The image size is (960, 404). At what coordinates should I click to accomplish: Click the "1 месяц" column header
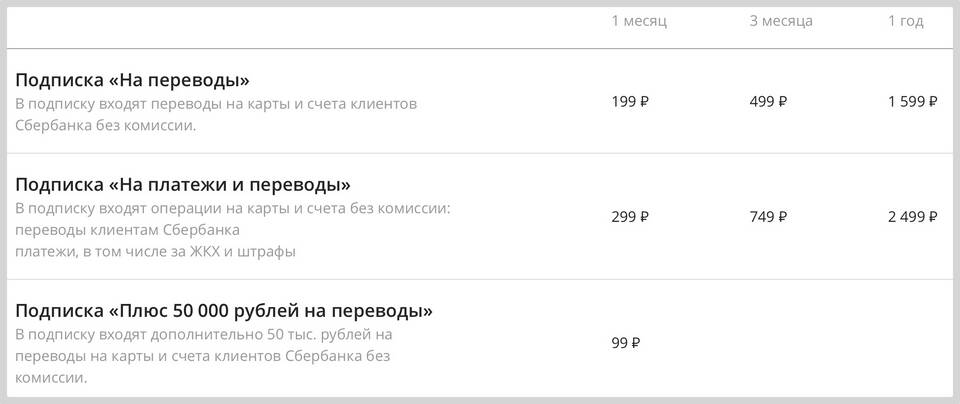tap(638, 21)
